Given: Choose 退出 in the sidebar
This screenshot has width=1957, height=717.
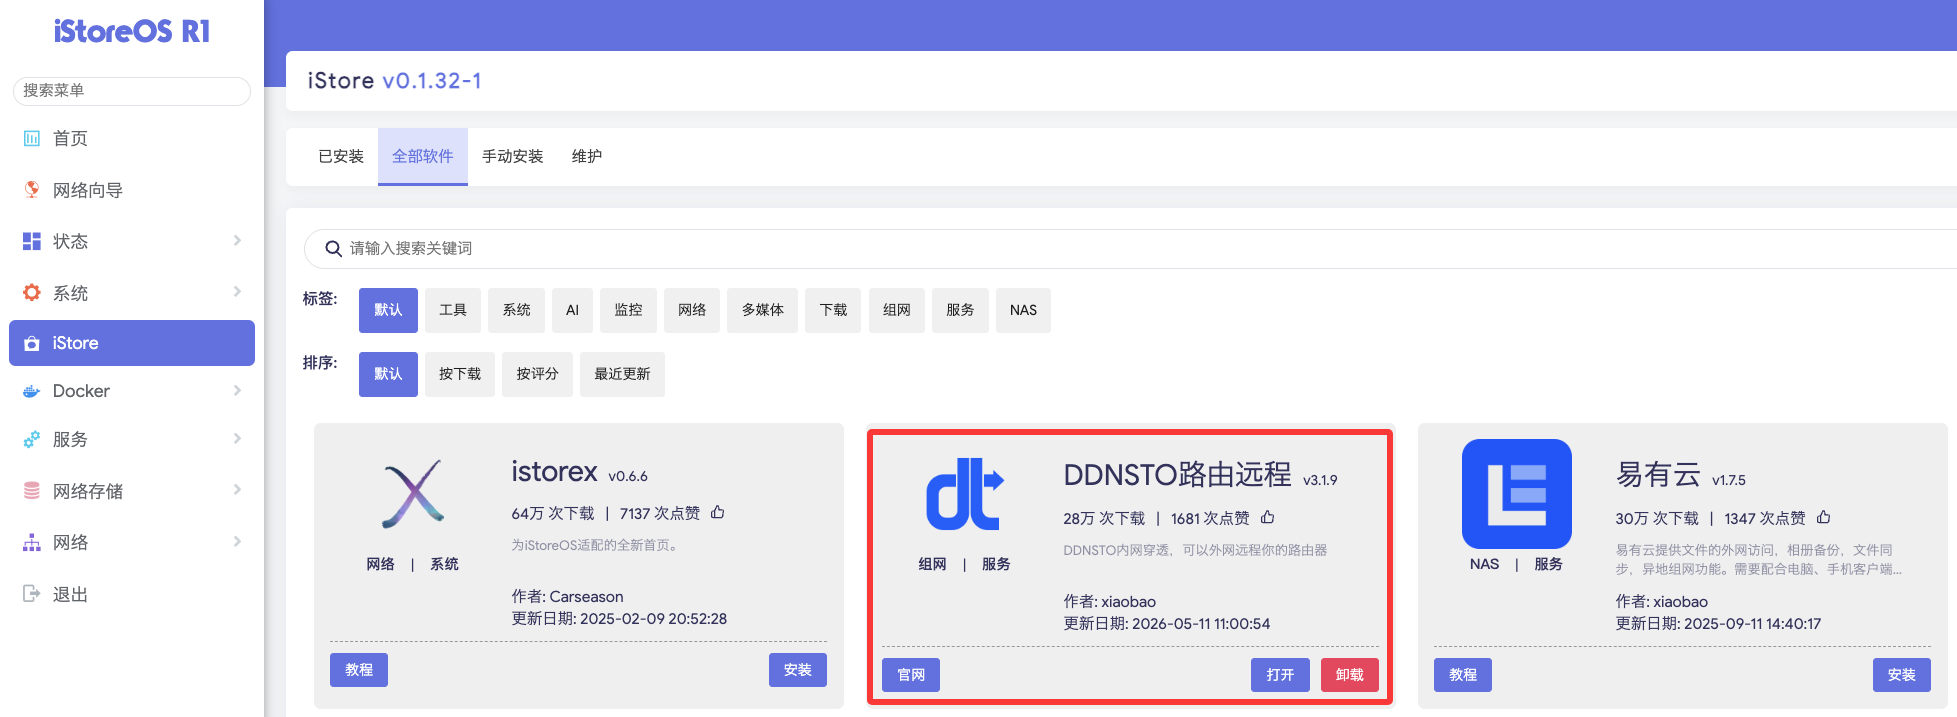Looking at the screenshot, I should 132,594.
